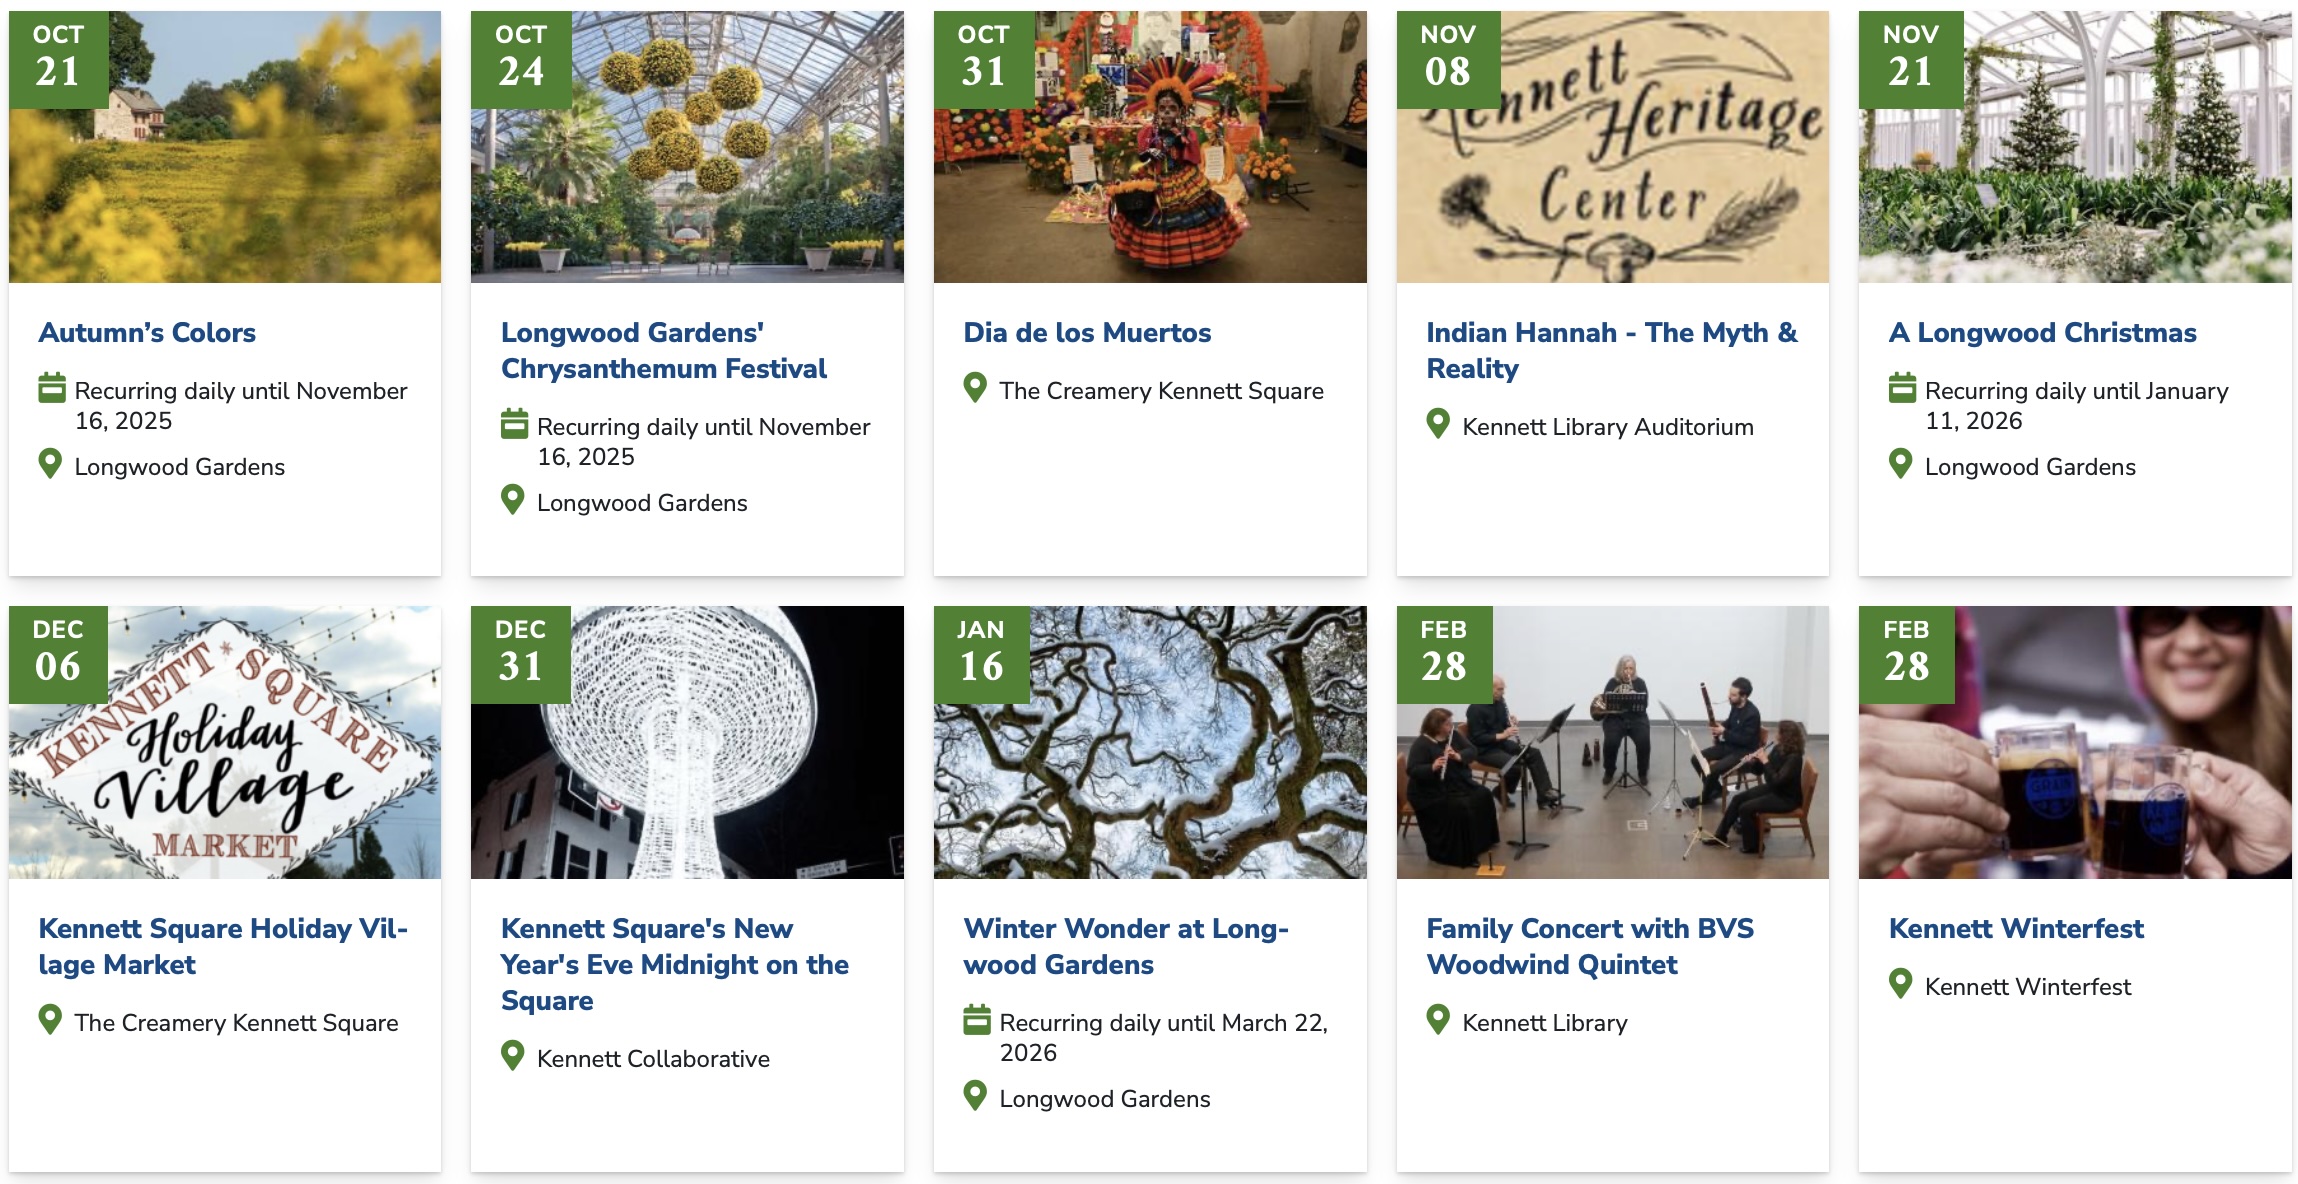
Task: Click the location pin beside Kennett Library
Action: (1438, 1020)
